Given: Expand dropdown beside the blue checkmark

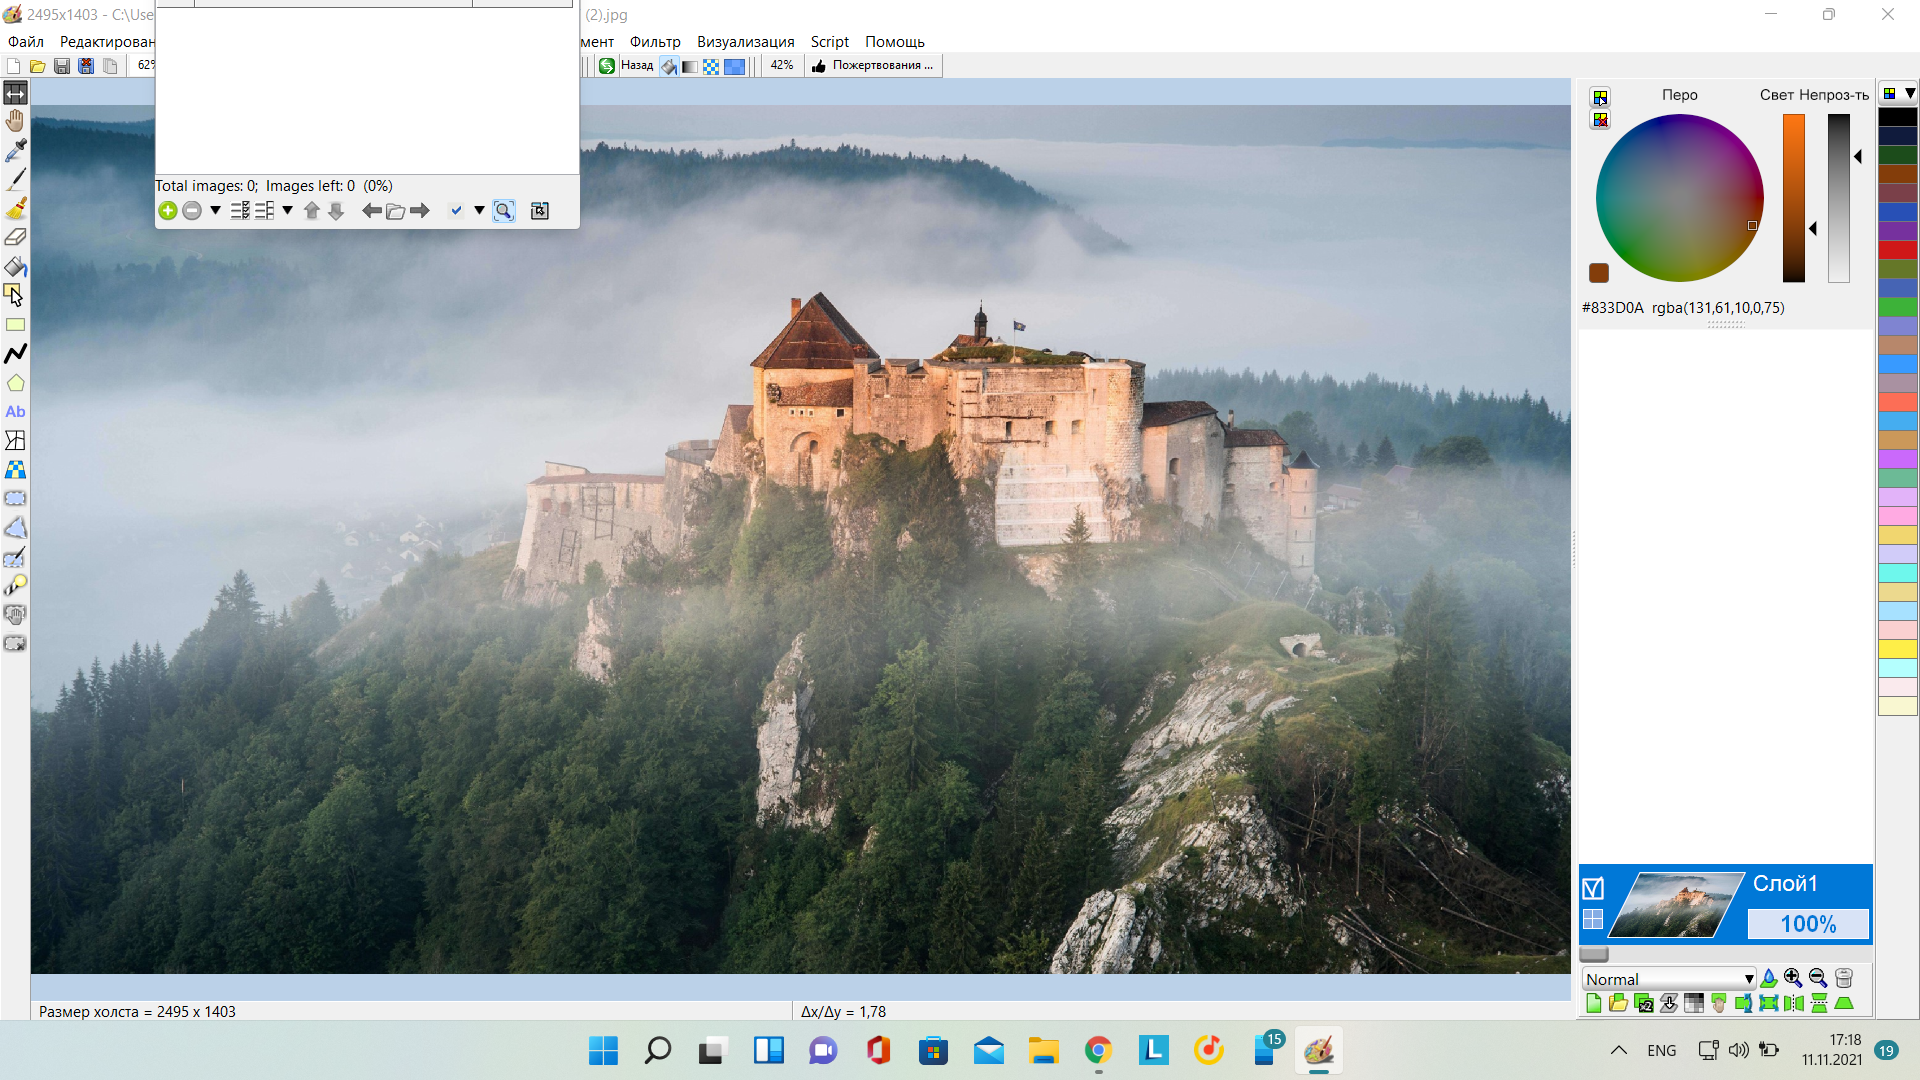Looking at the screenshot, I should pos(479,211).
